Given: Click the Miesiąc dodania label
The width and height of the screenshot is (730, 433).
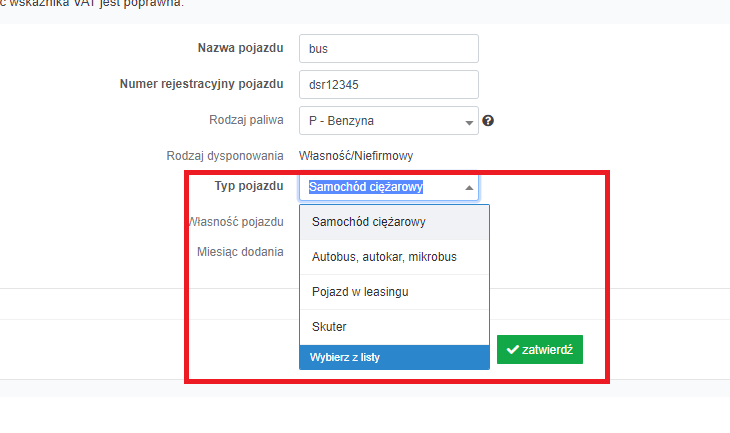Looking at the screenshot, I should [x=240, y=252].
